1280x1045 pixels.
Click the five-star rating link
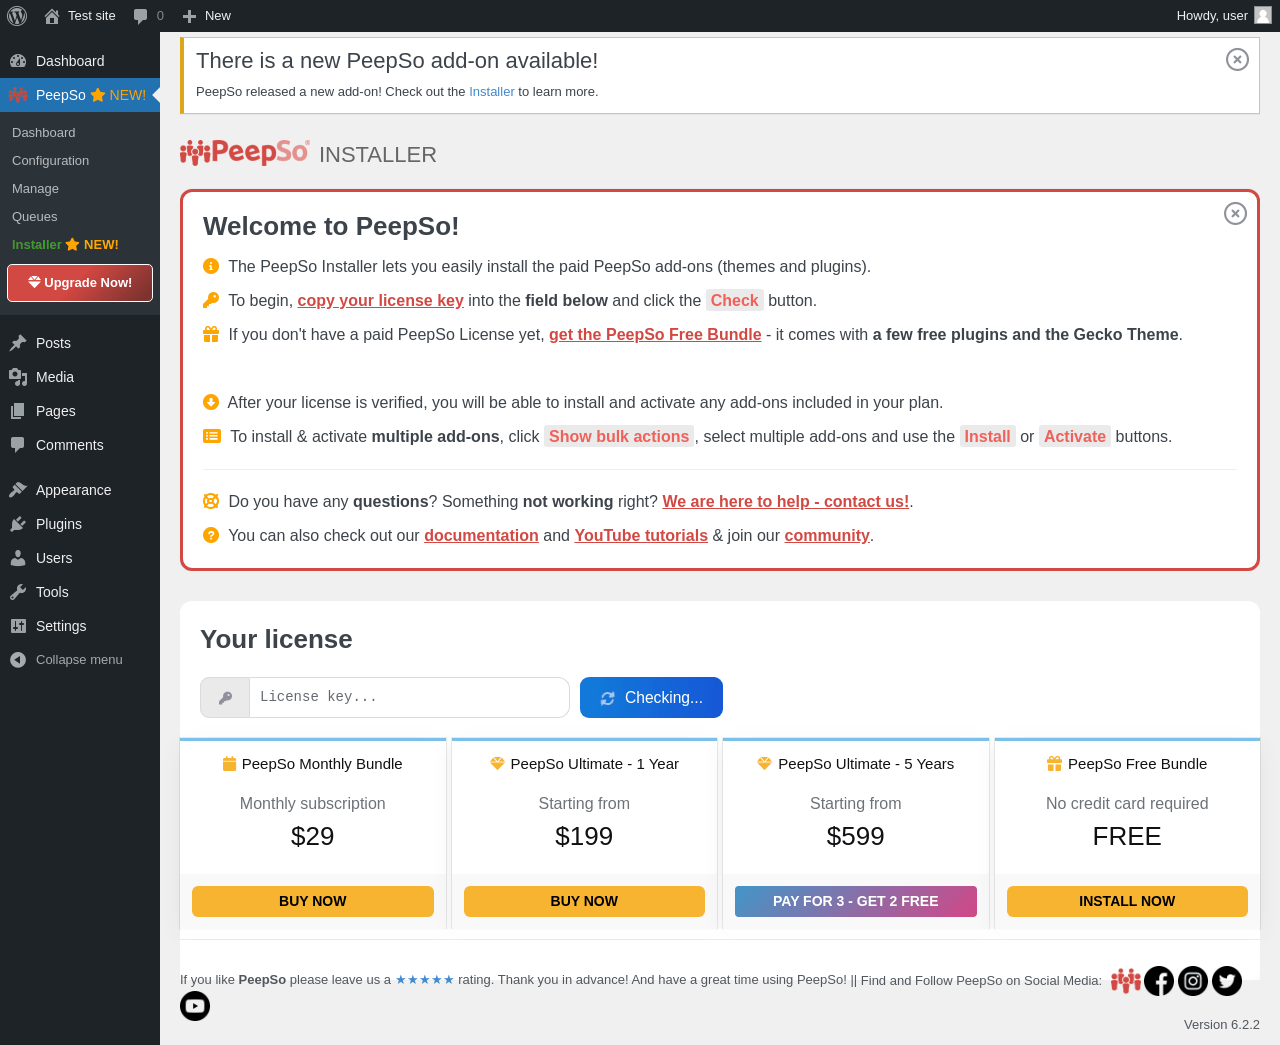[425, 980]
